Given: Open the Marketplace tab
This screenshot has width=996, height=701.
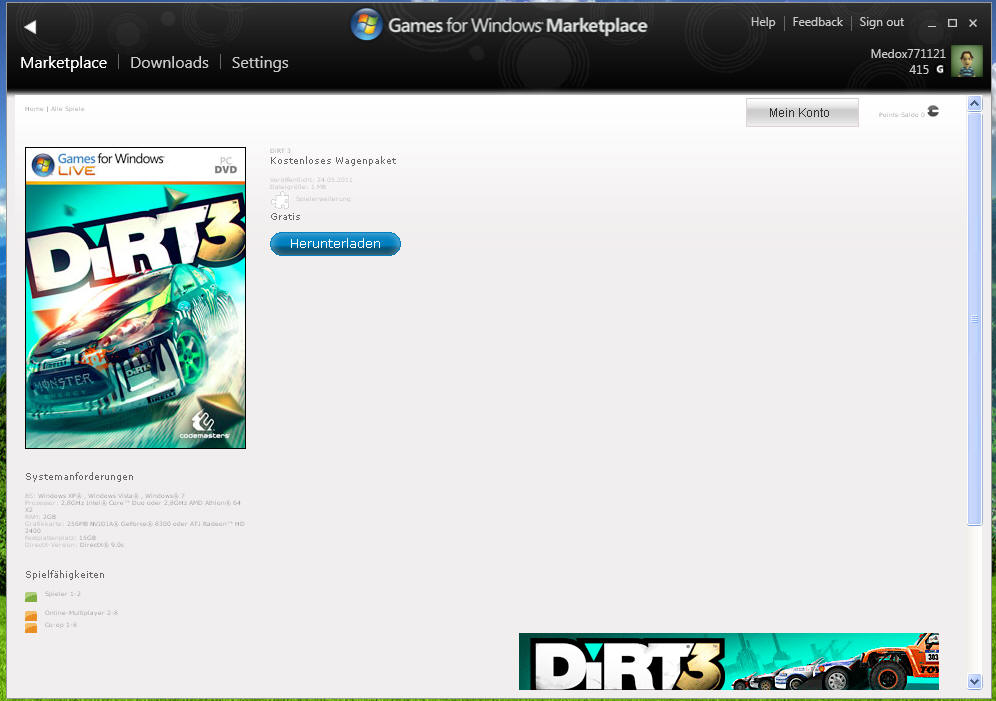Looking at the screenshot, I should [x=64, y=62].
